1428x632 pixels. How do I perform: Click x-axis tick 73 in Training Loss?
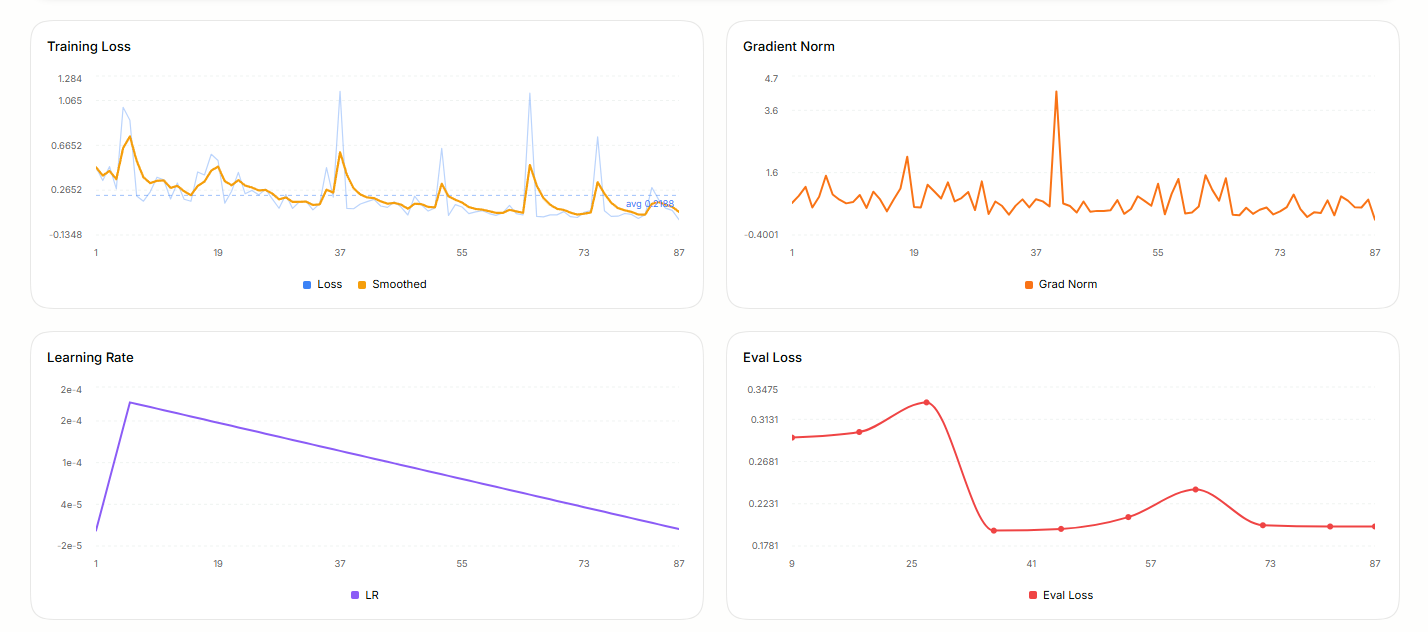(x=584, y=253)
